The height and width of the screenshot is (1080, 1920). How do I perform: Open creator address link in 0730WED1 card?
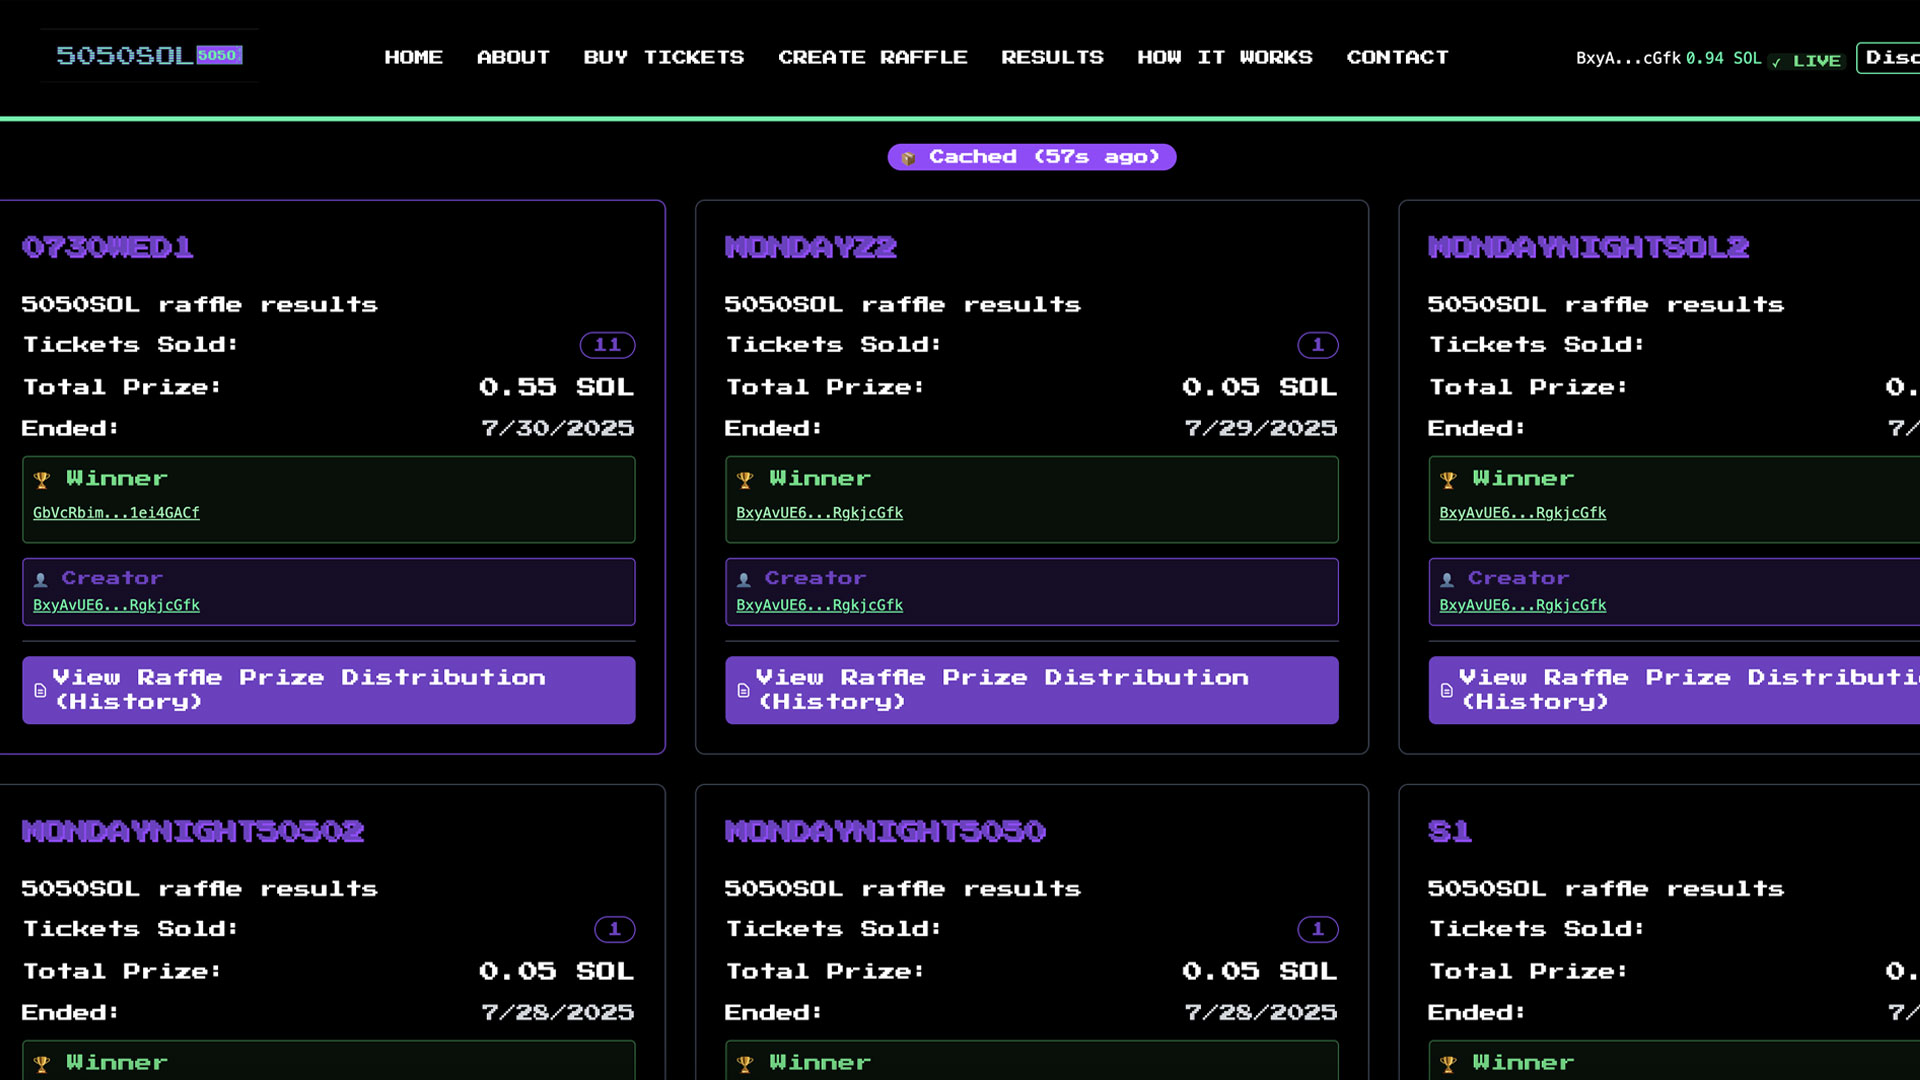(116, 605)
